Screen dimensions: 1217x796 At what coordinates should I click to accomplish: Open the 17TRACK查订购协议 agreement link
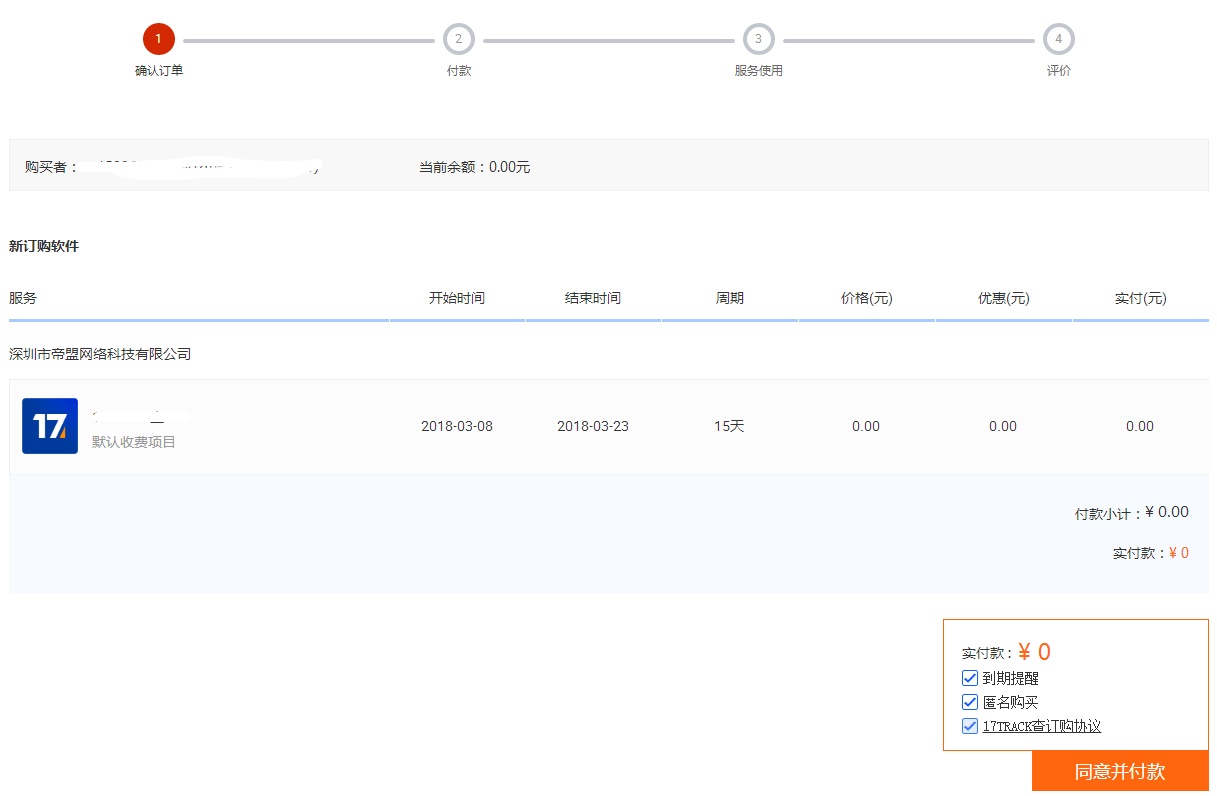[x=1041, y=725]
